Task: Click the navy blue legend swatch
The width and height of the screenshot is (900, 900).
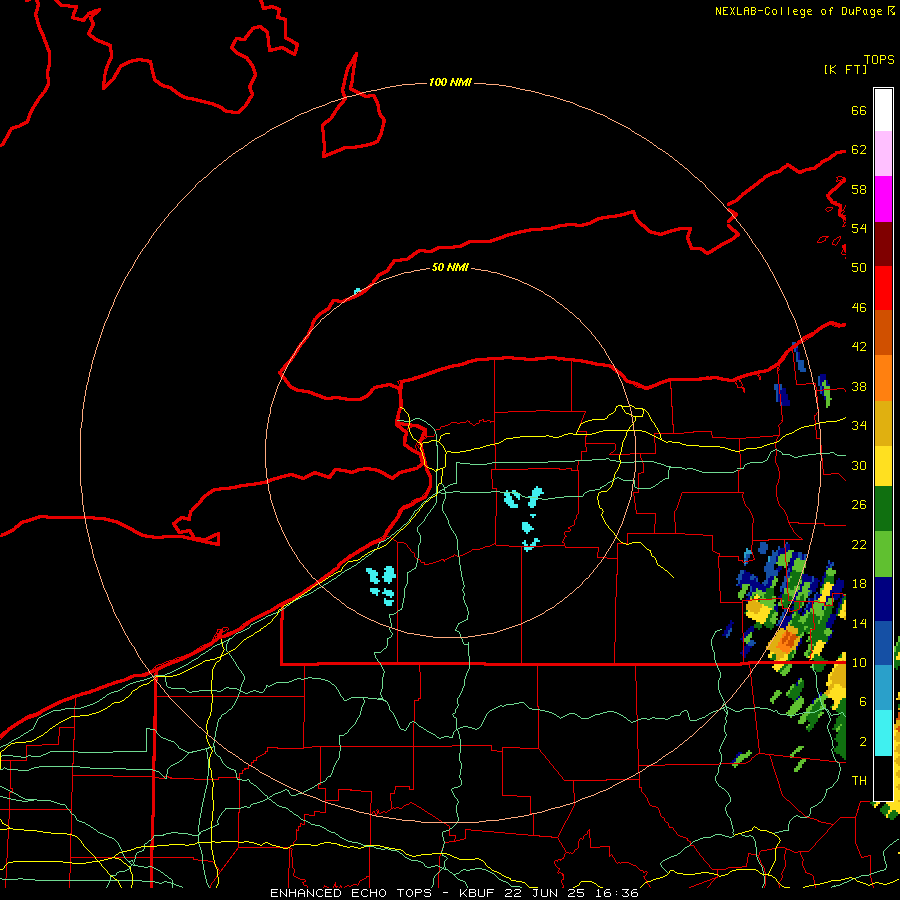Action: click(883, 599)
